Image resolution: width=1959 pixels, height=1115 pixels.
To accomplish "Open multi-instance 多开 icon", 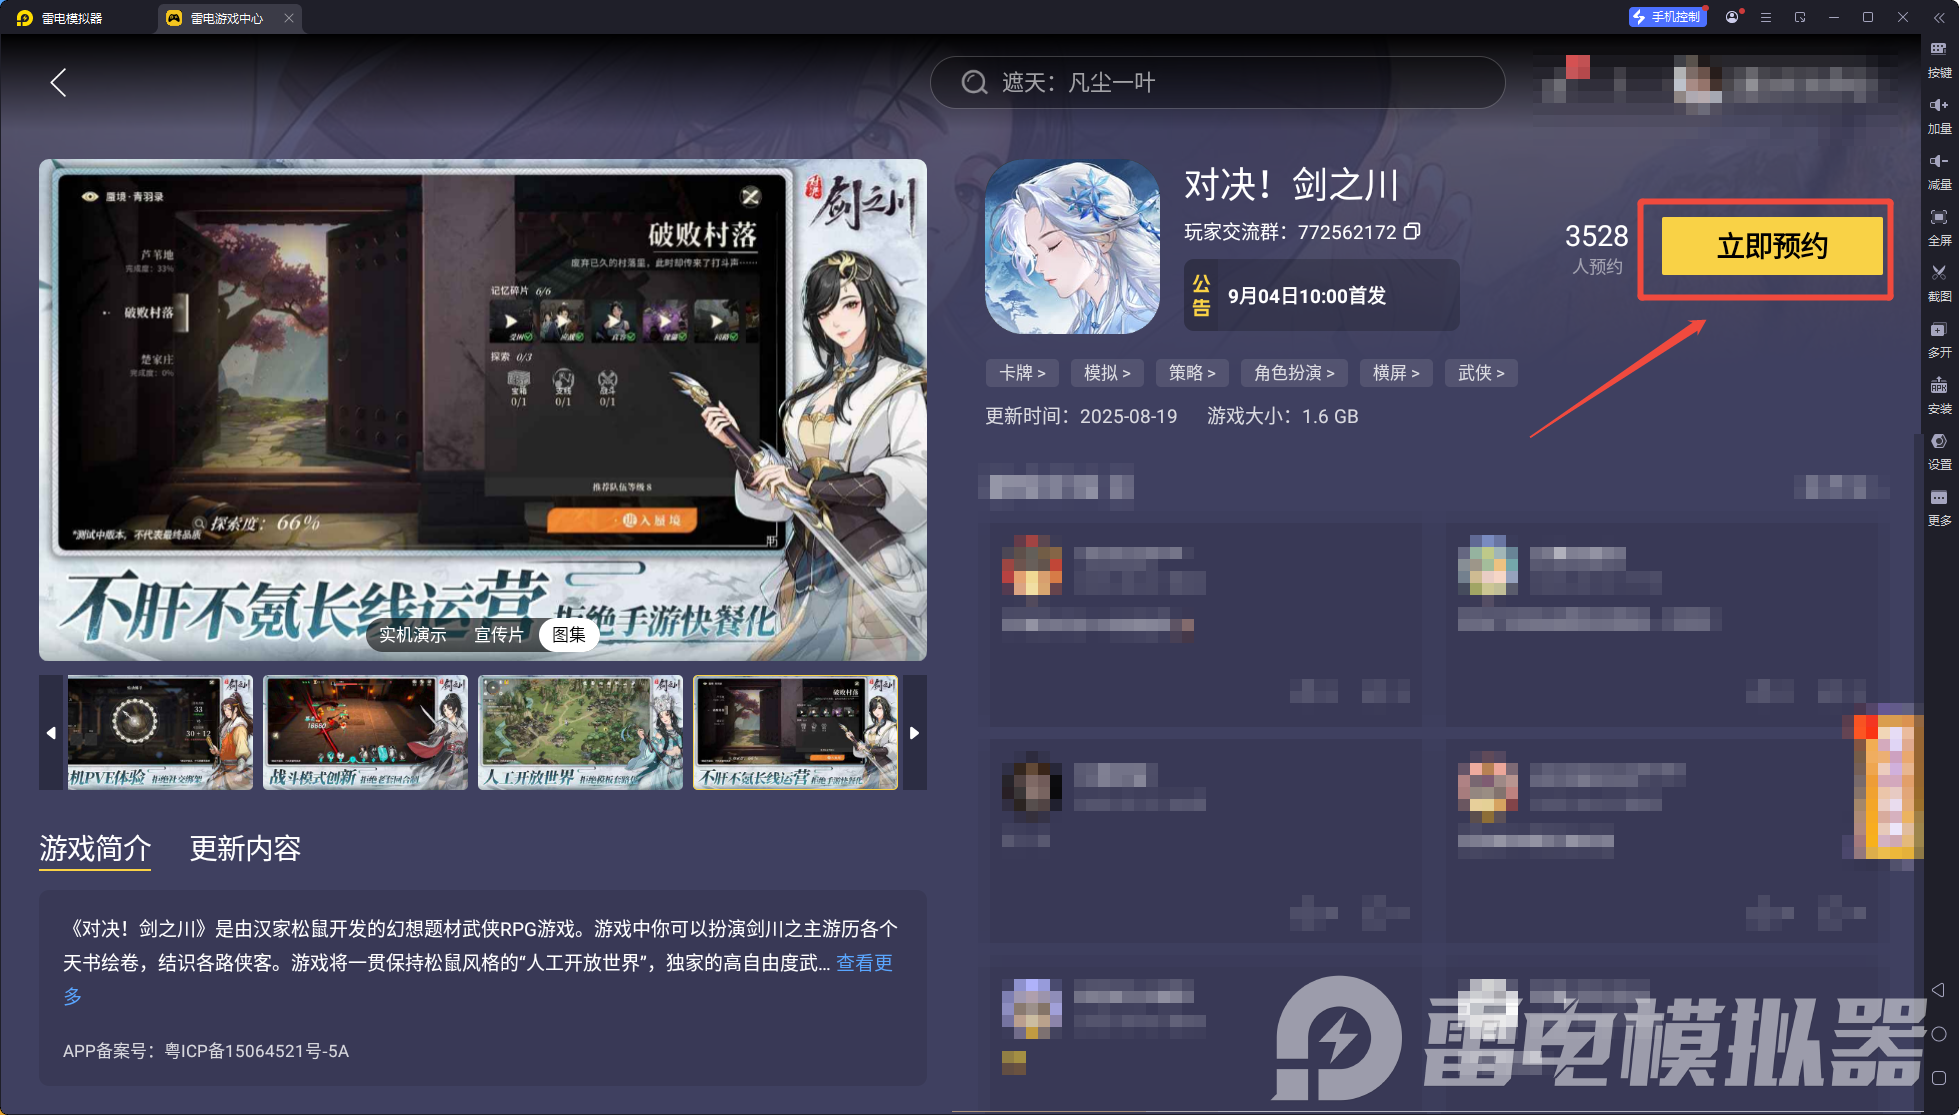I will click(x=1939, y=337).
